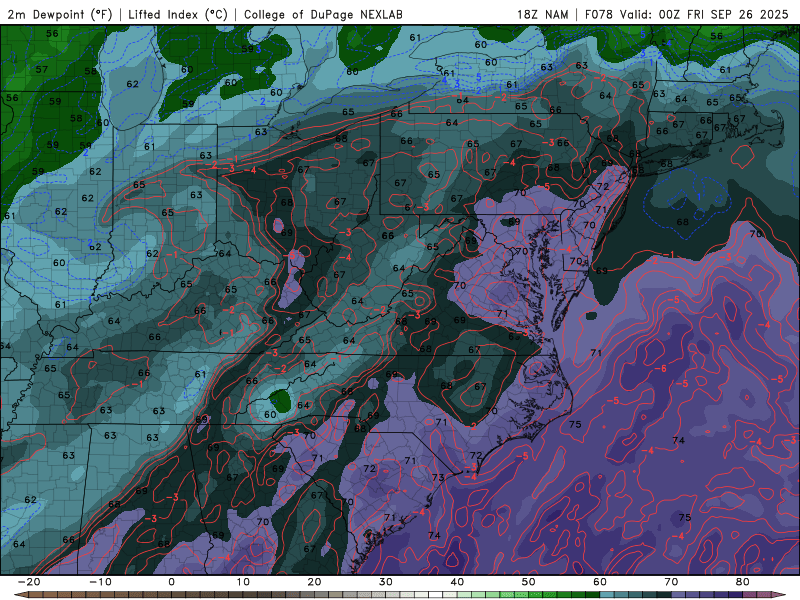Click the '-10' color scale tick label

click(x=100, y=582)
